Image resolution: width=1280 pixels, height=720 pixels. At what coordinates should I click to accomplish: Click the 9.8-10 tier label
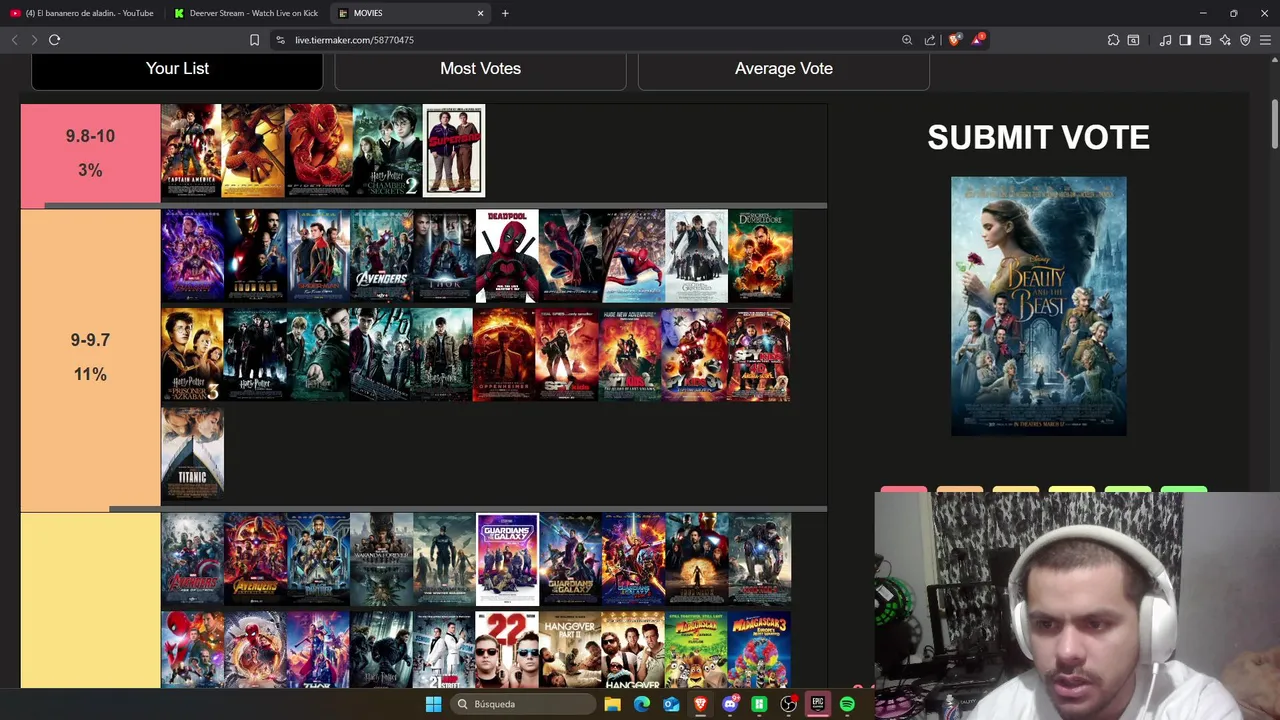[90, 153]
